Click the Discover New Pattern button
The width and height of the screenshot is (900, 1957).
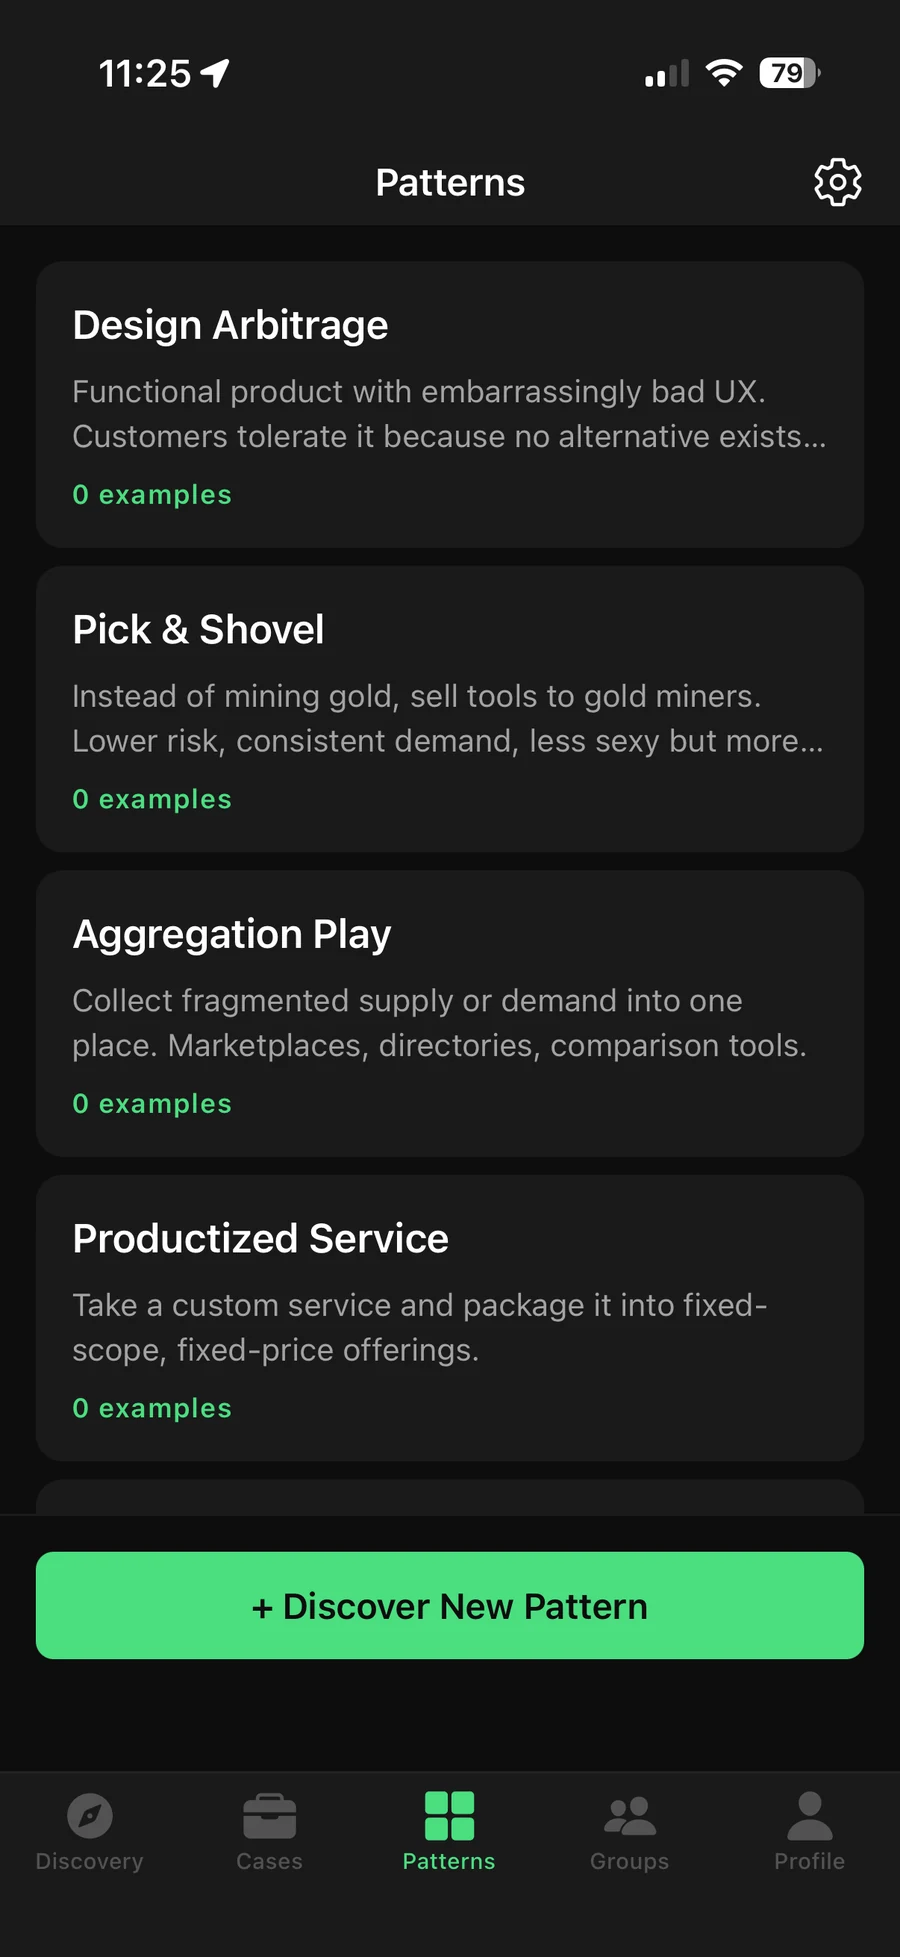450,1605
